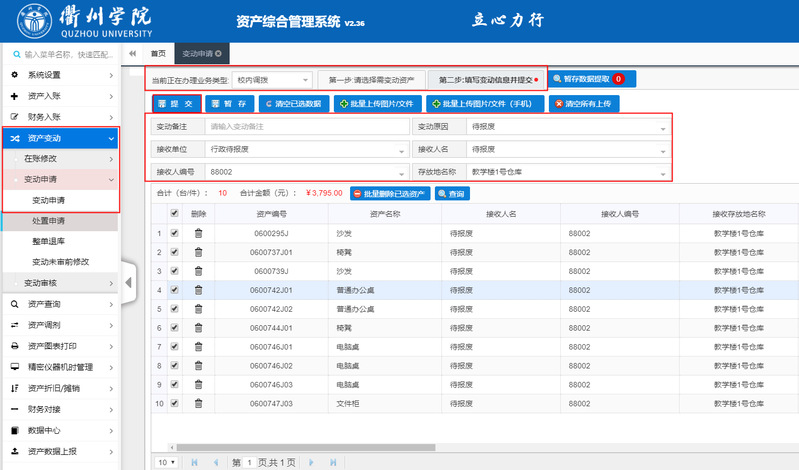
Task: Click the side panel collapse triangle handle
Action: coord(128,282)
